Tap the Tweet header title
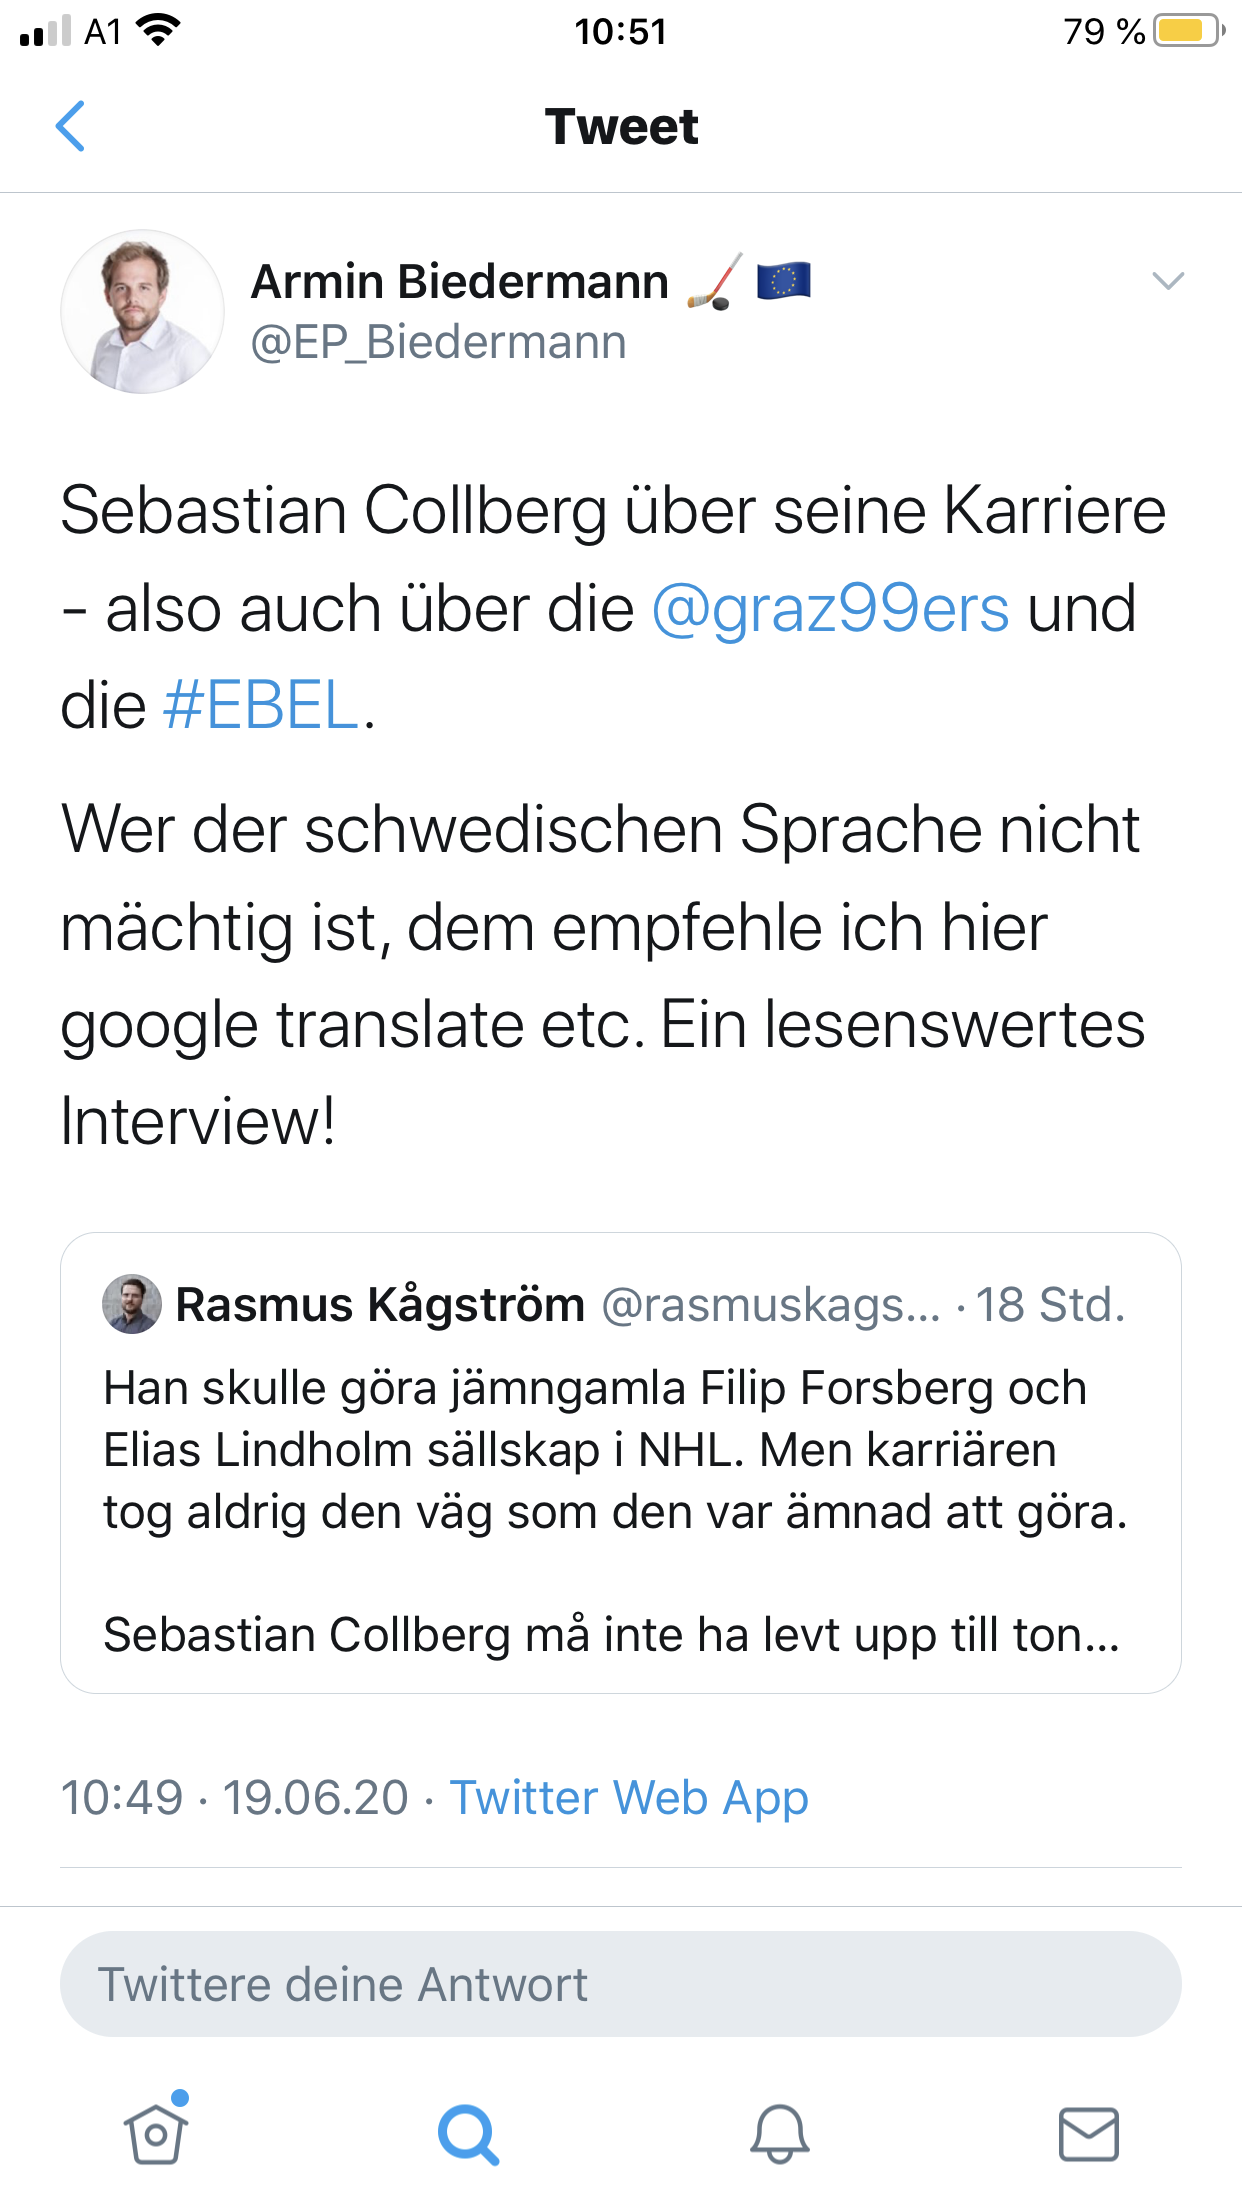This screenshot has height=2208, width=1242. (x=621, y=127)
